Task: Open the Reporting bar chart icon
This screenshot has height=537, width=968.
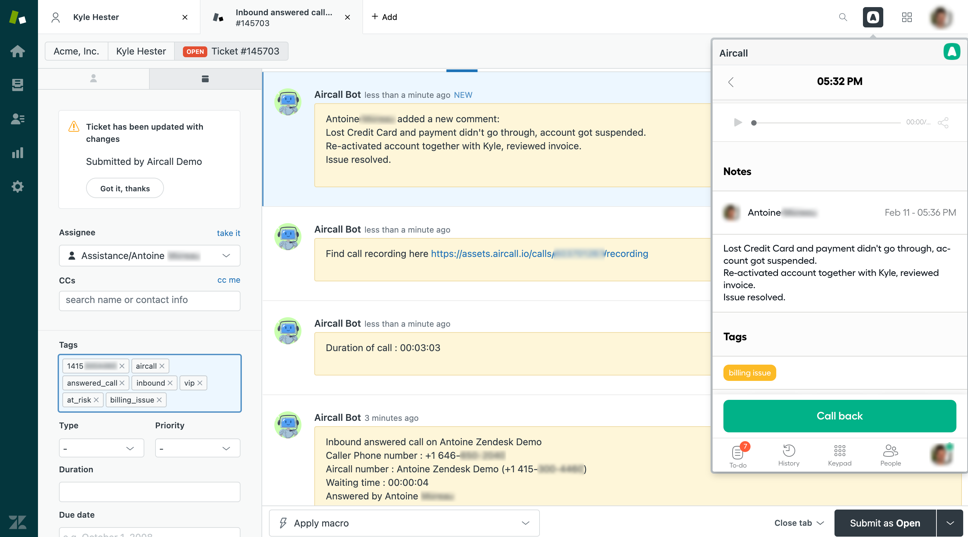Action: pyautogui.click(x=17, y=152)
